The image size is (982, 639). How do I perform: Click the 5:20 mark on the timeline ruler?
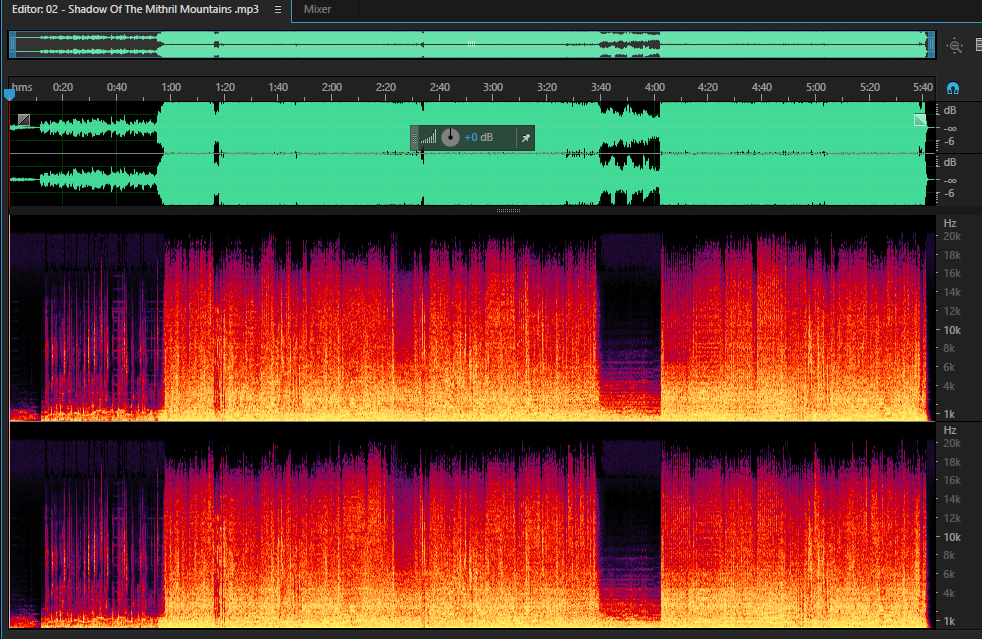pyautogui.click(x=869, y=87)
